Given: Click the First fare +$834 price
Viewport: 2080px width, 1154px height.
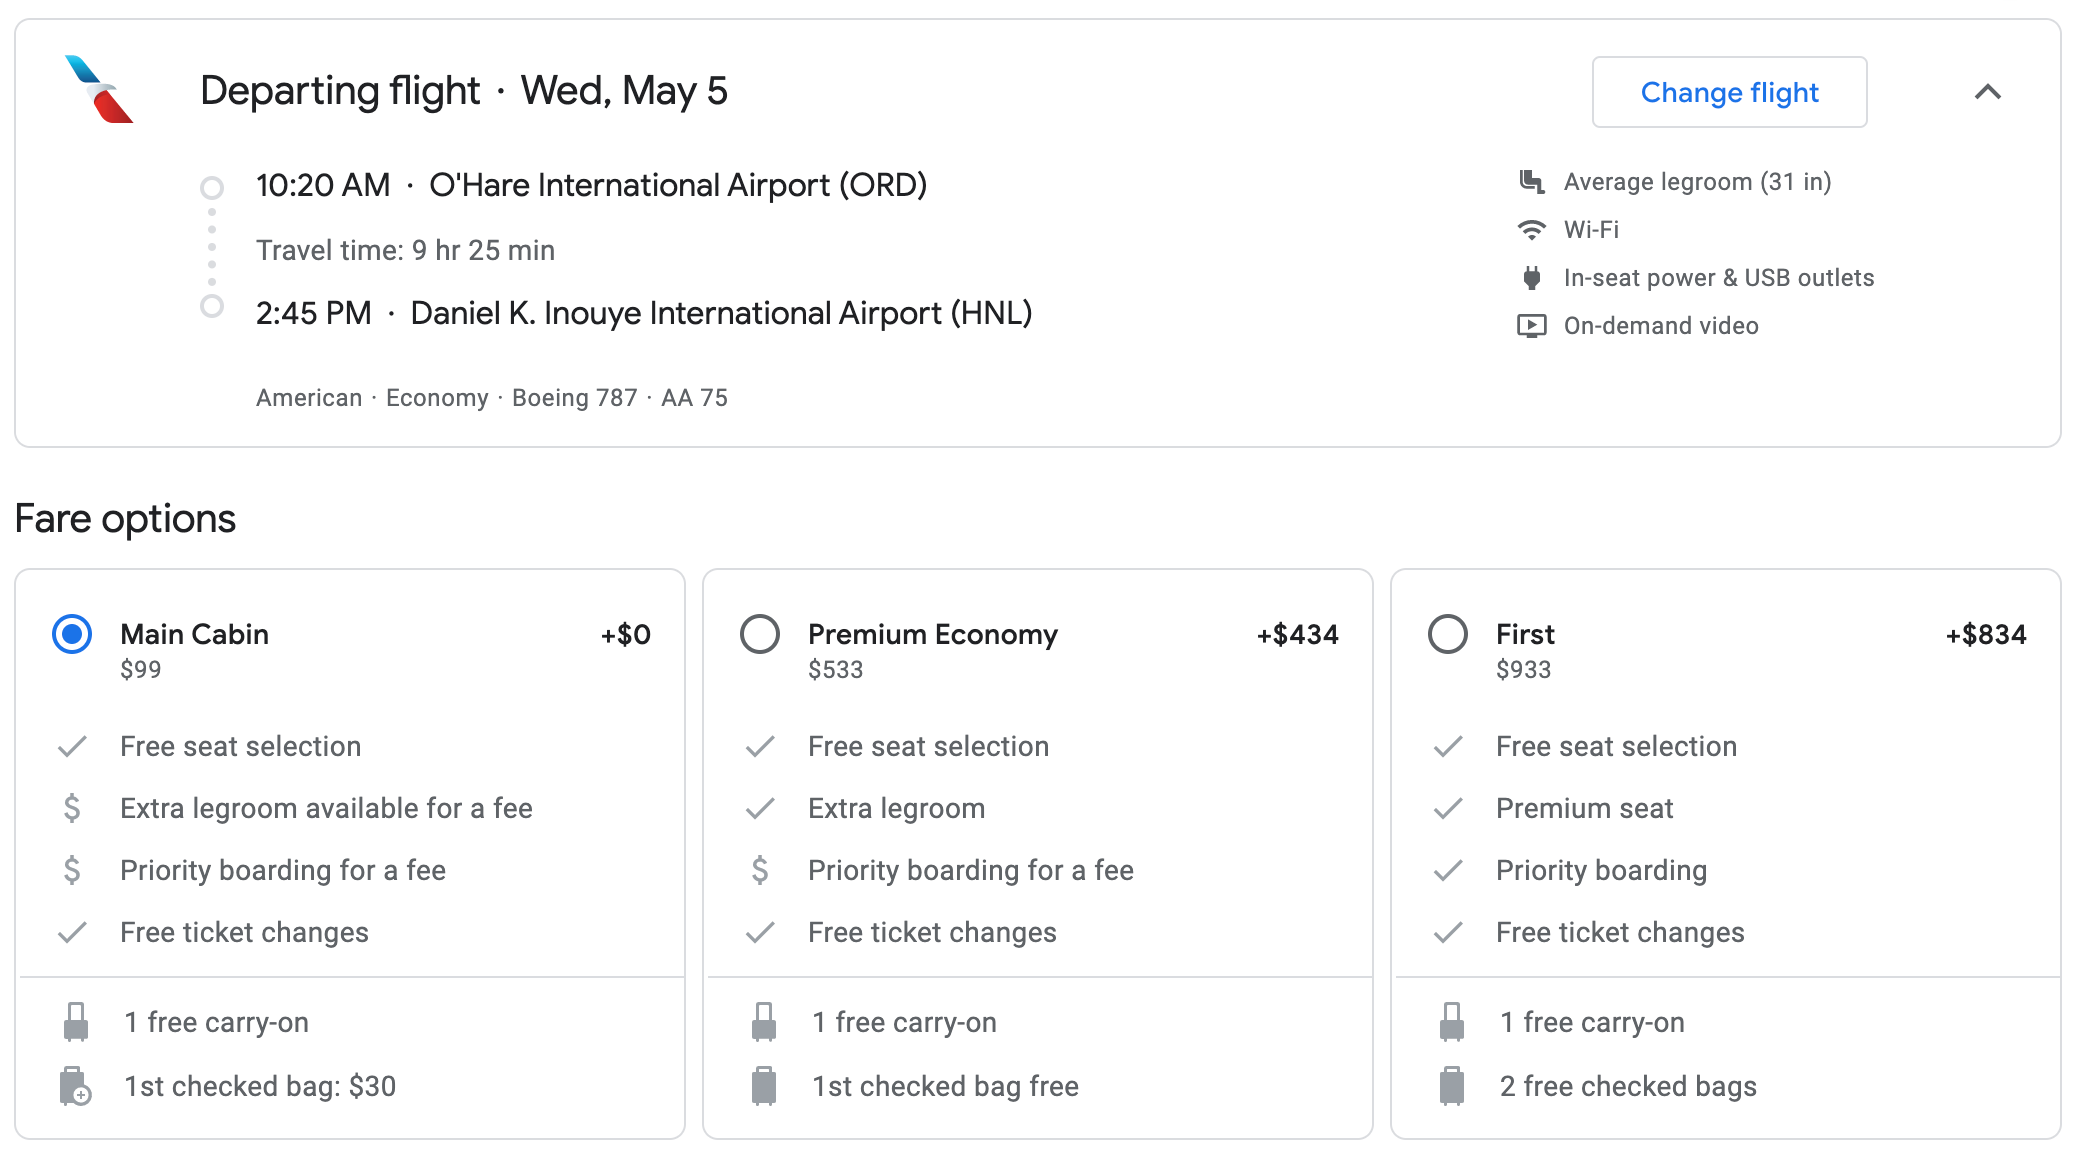Looking at the screenshot, I should click(1985, 634).
